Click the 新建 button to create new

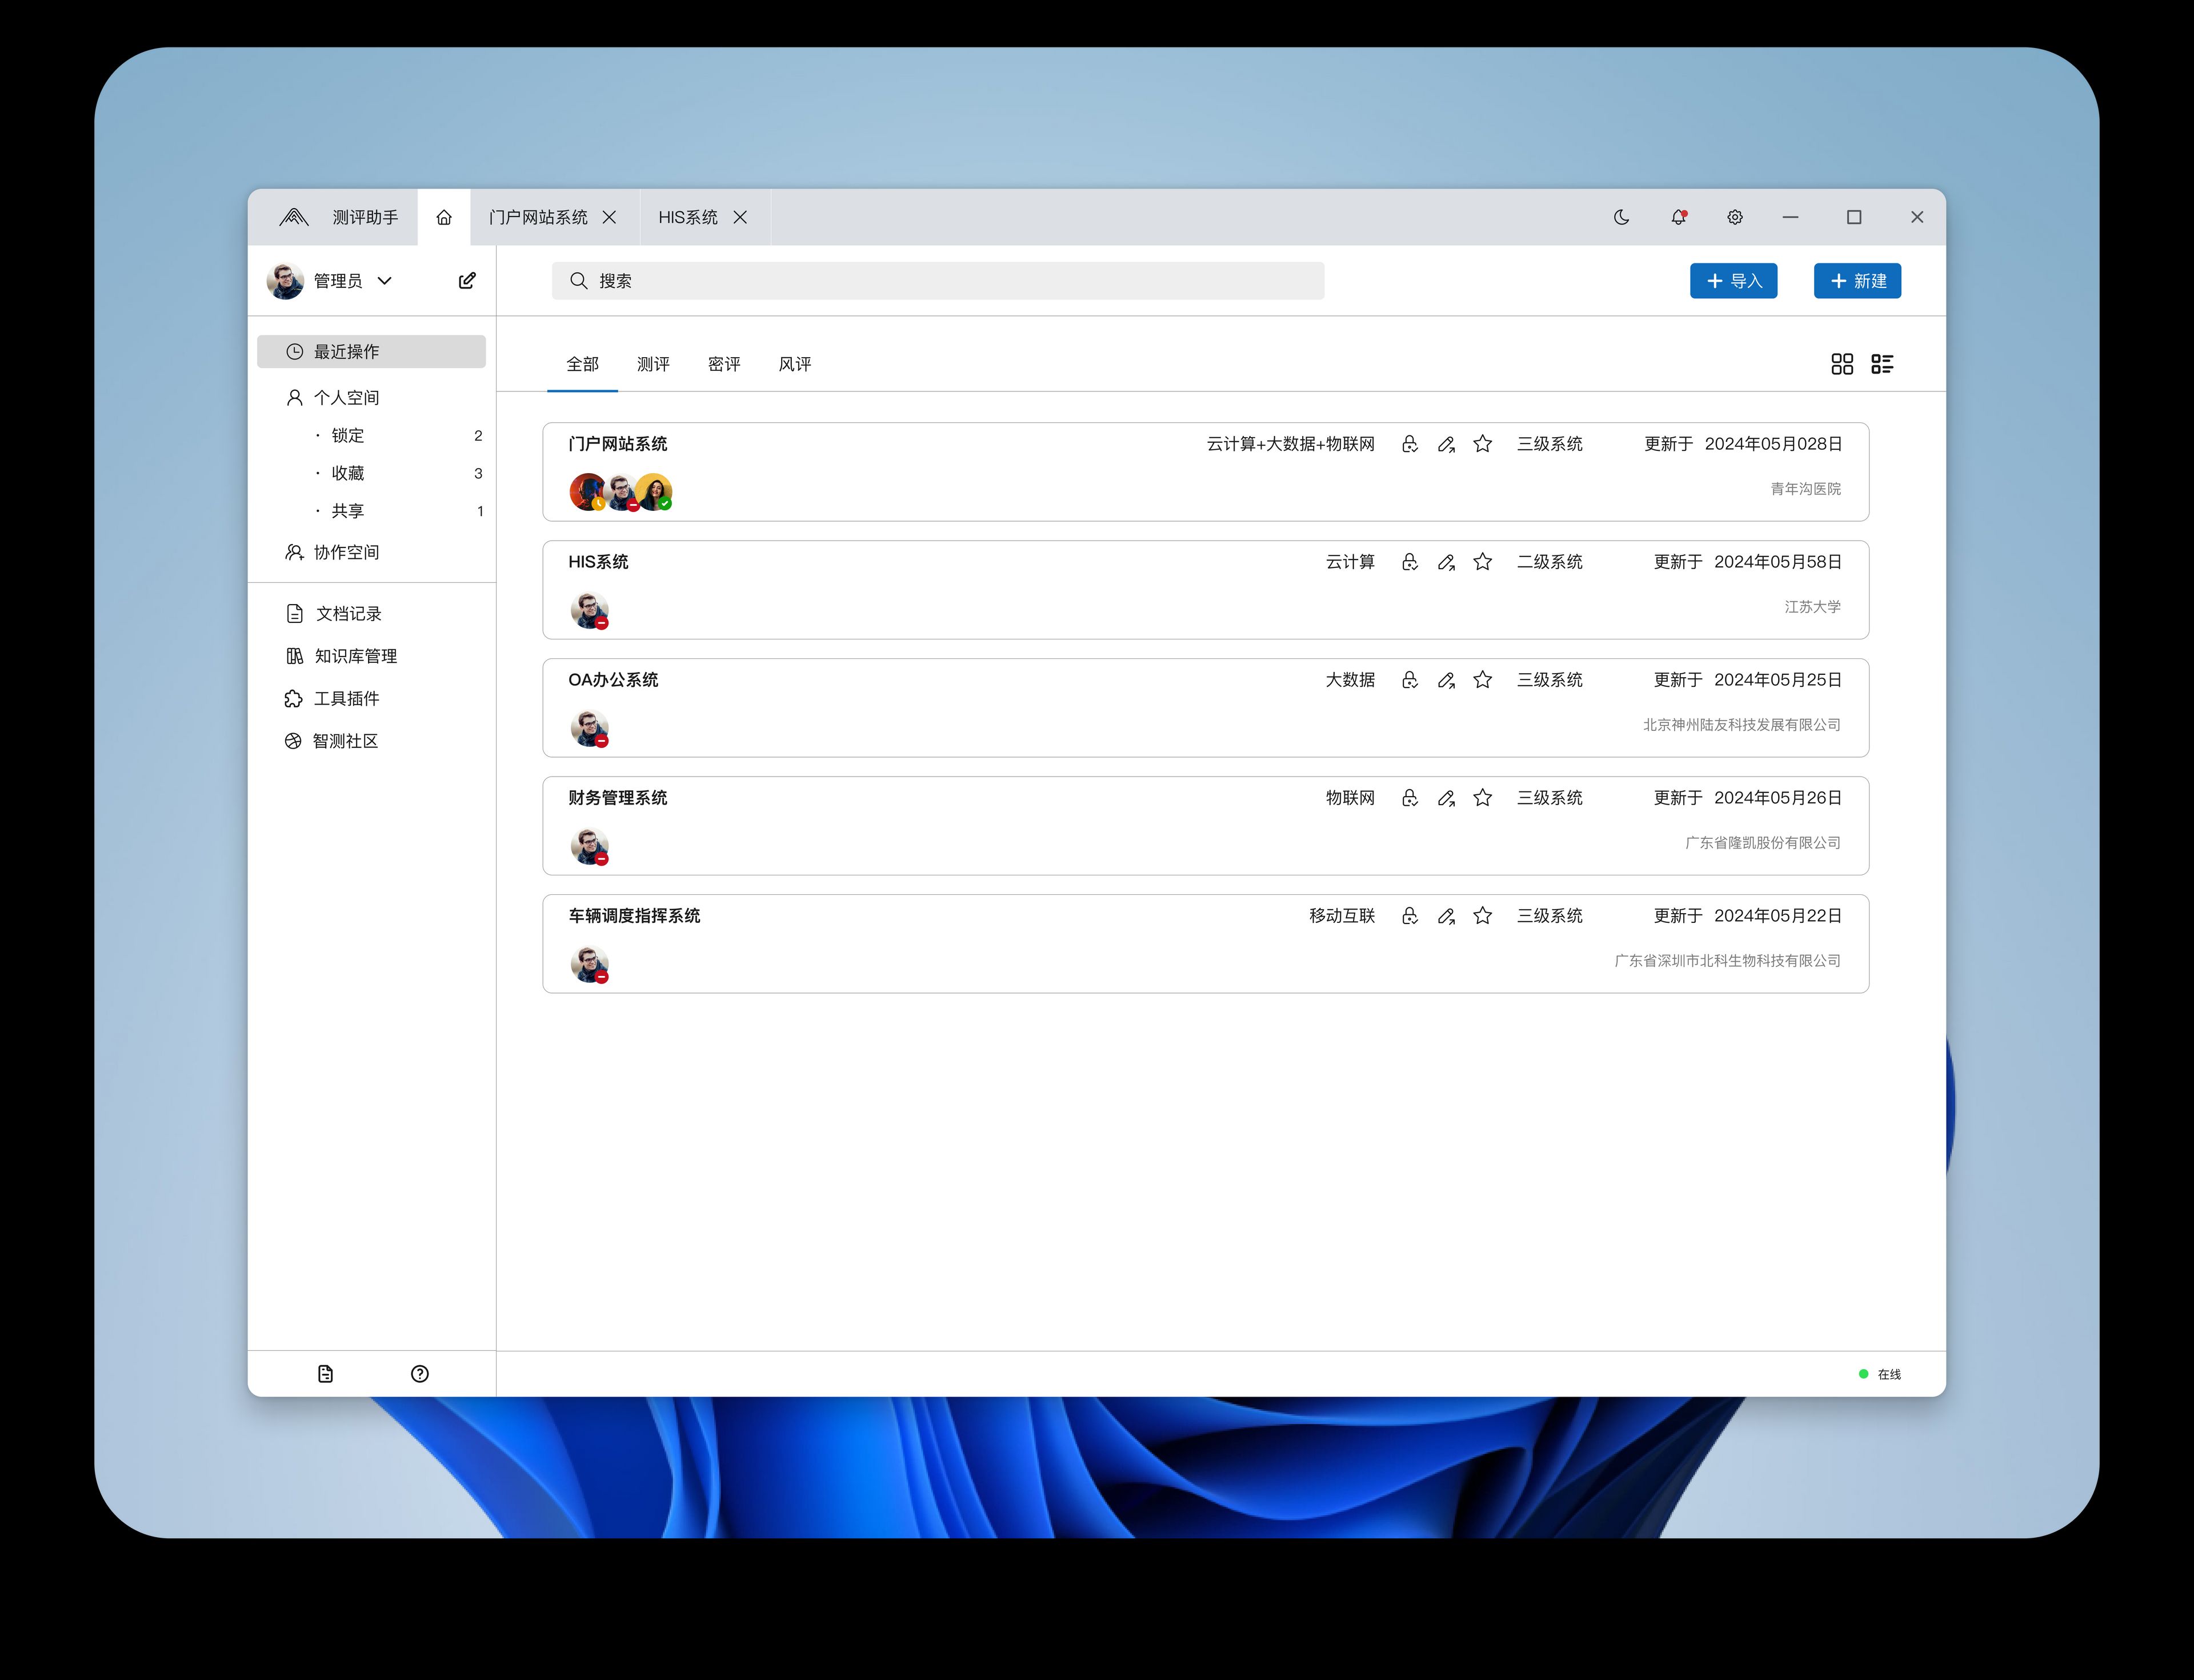pos(1856,281)
